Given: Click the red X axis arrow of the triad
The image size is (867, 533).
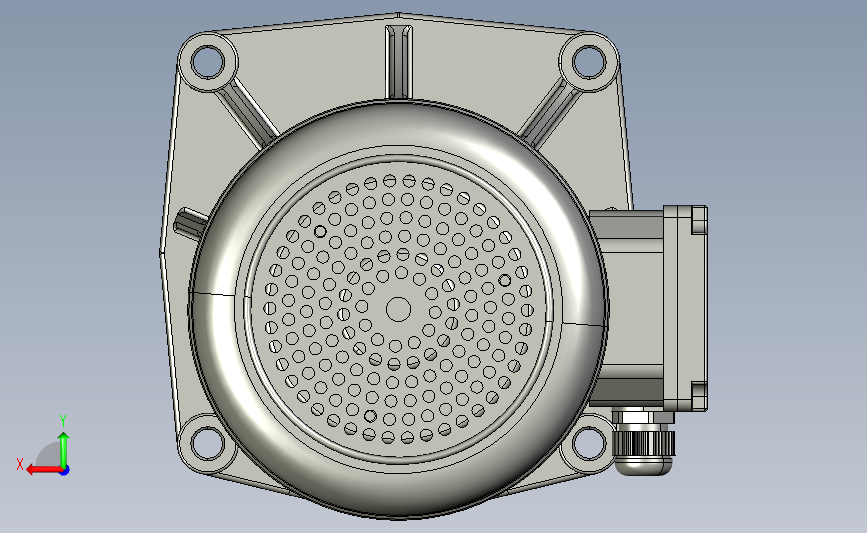Looking at the screenshot, I should [43, 470].
